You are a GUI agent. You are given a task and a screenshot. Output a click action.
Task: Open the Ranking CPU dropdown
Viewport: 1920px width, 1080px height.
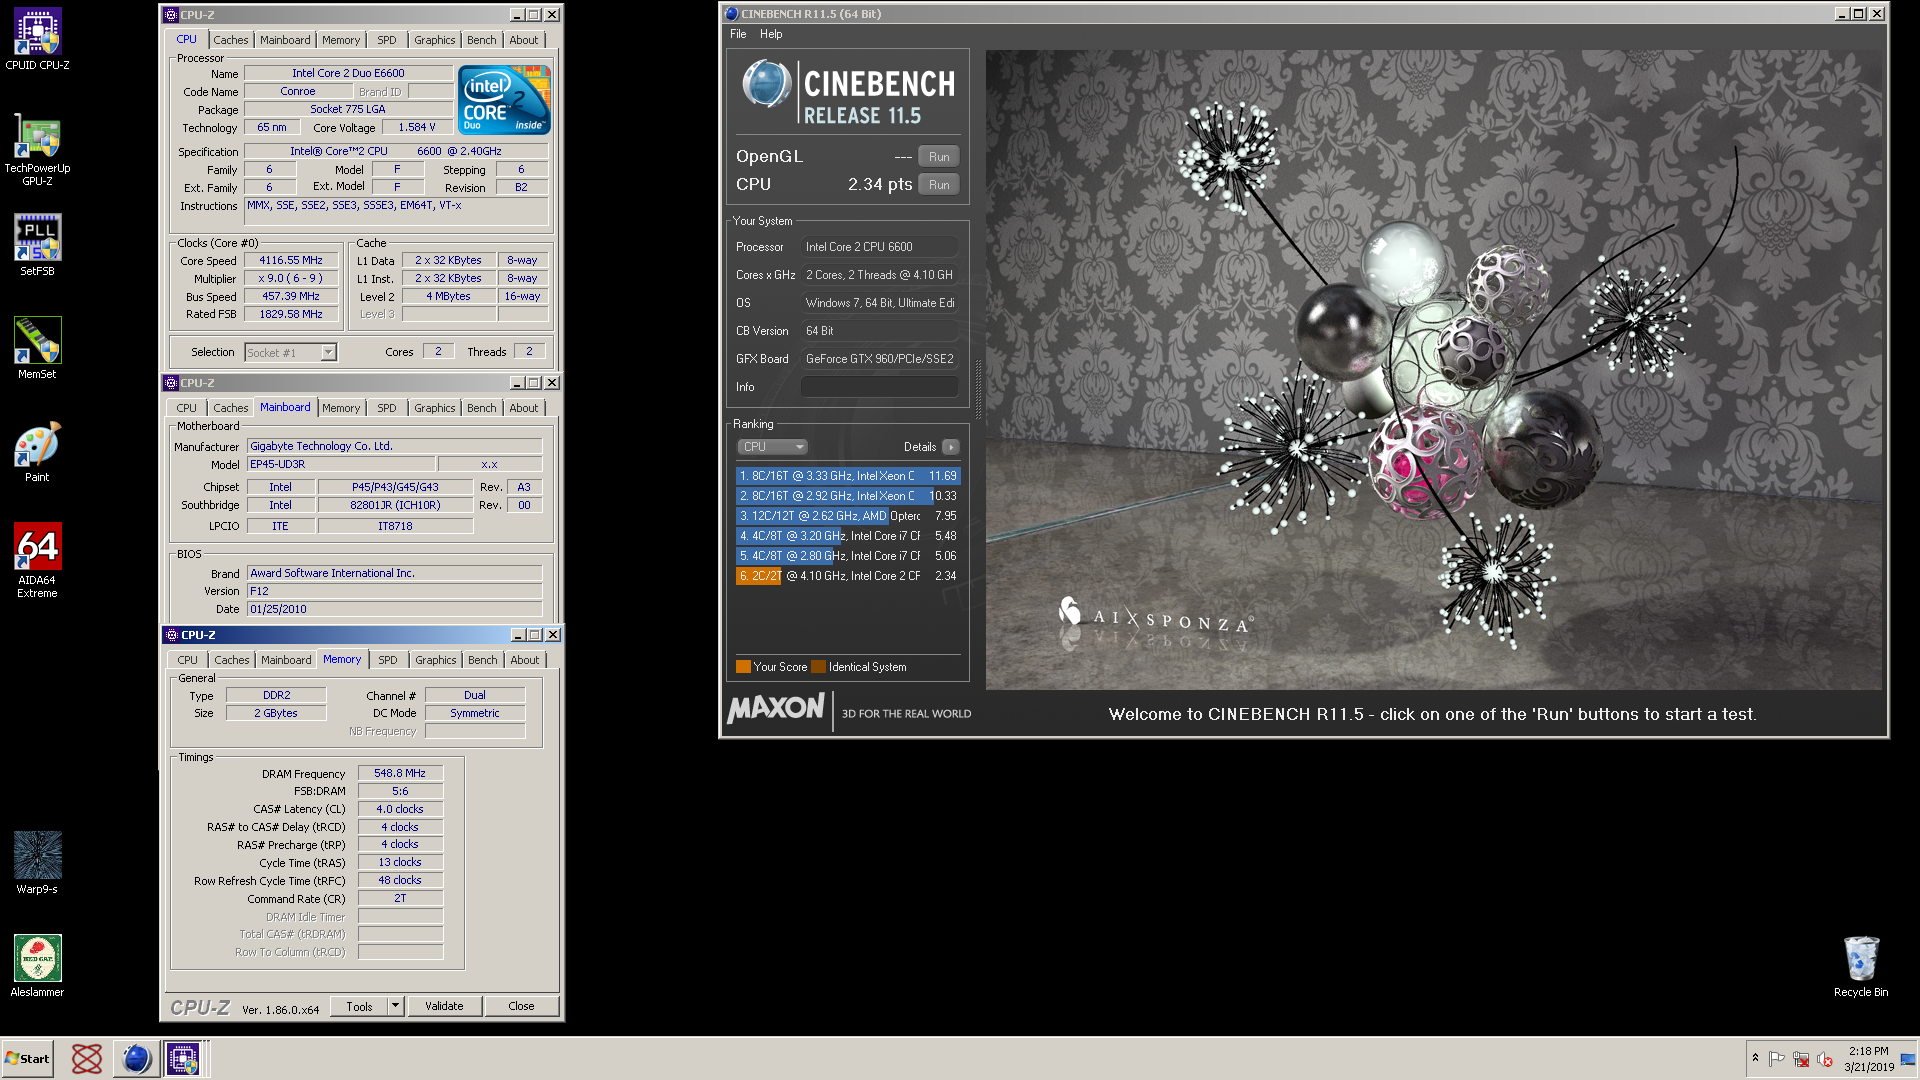[x=772, y=447]
